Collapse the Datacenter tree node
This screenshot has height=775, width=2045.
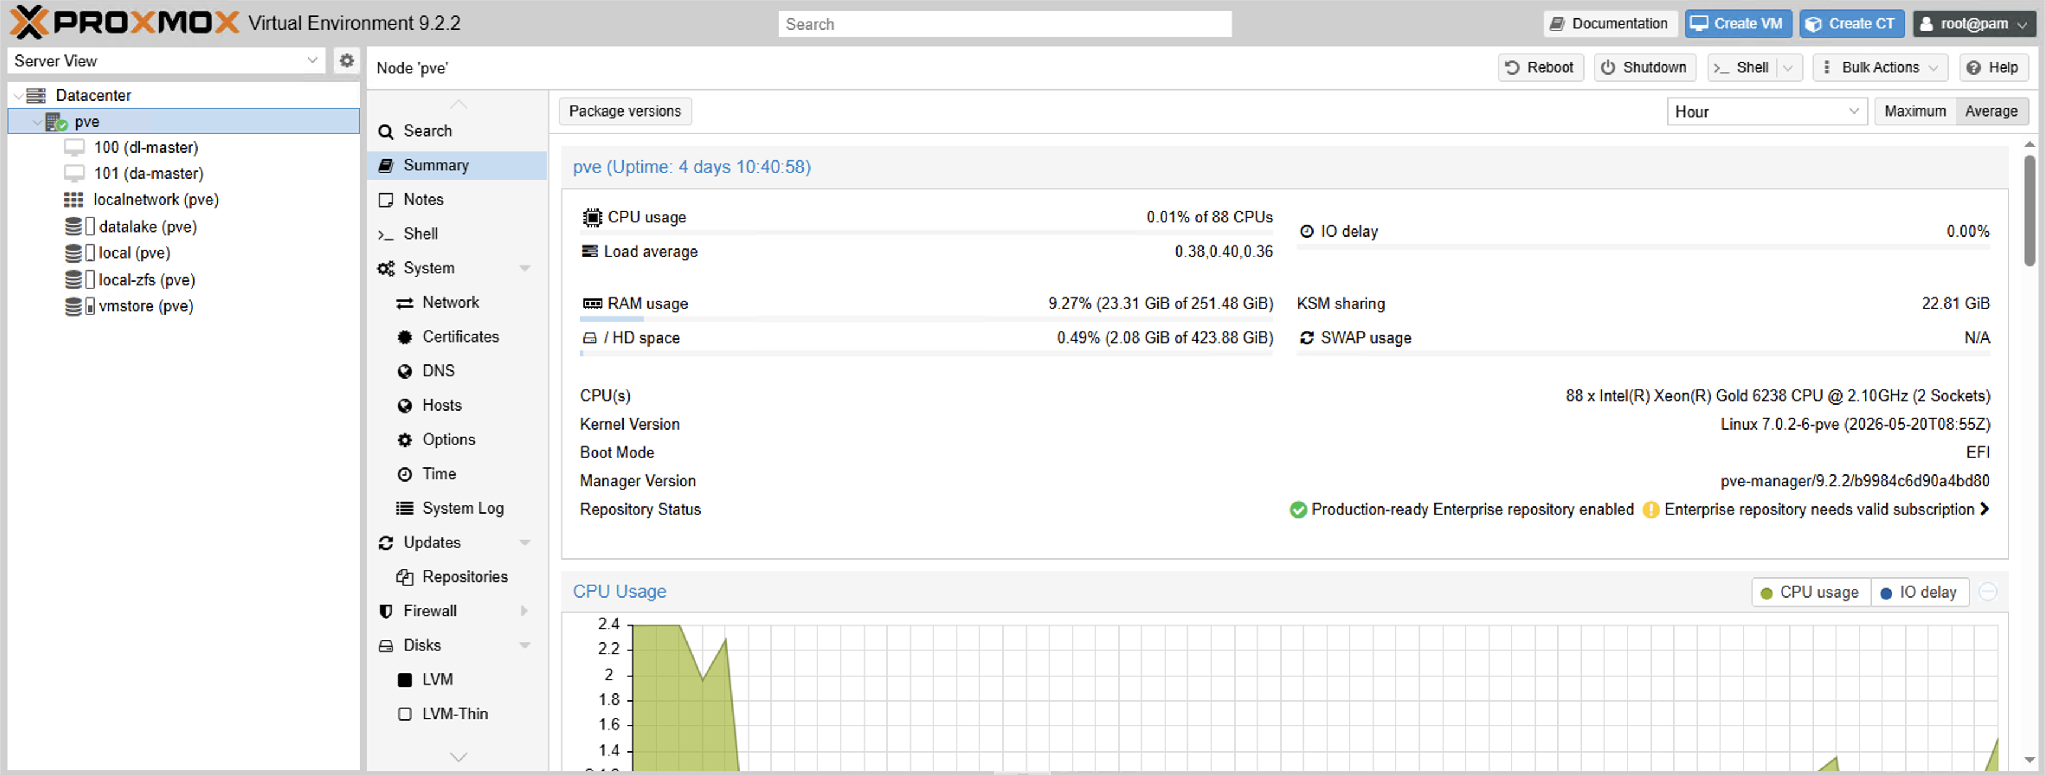click(x=17, y=95)
